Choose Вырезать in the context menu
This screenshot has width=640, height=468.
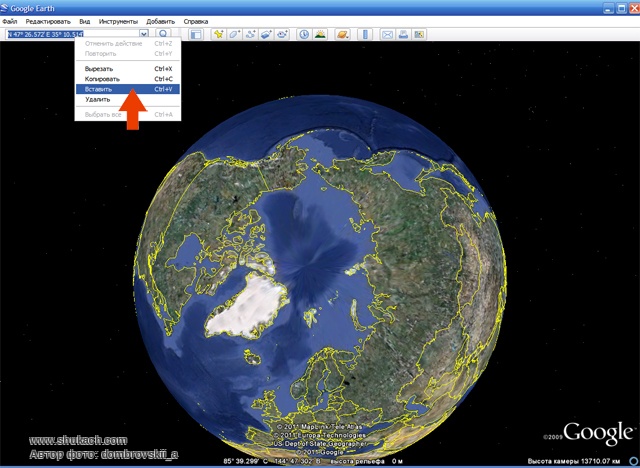pos(128,69)
